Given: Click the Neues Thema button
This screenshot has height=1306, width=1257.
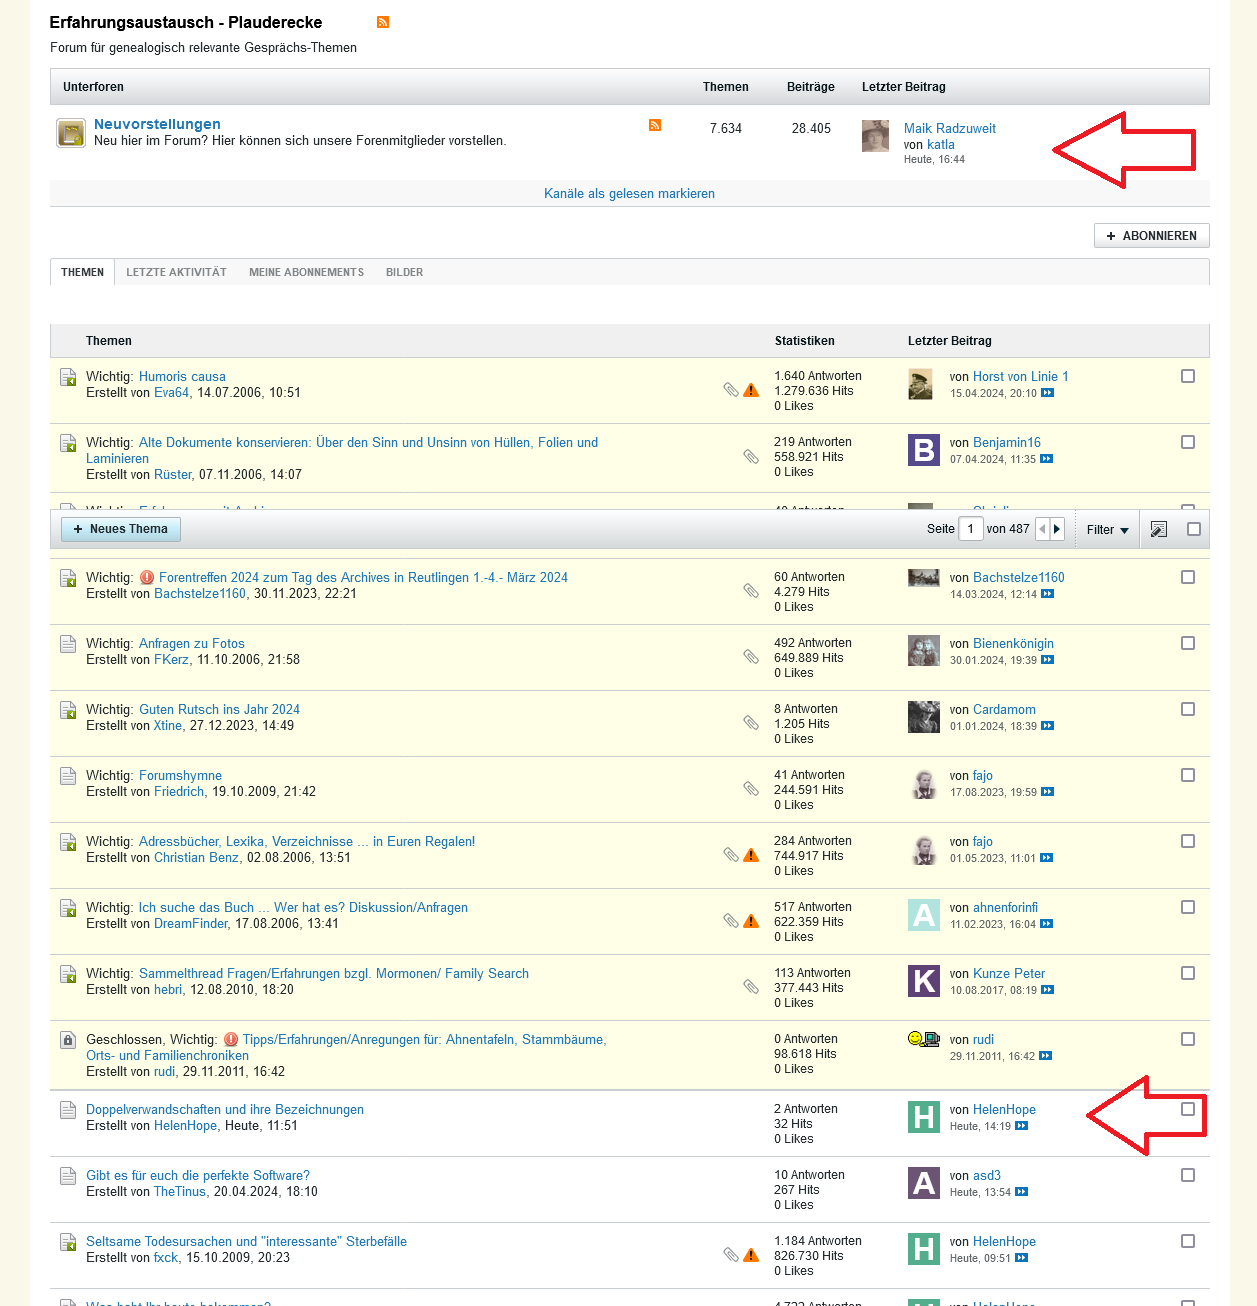Looking at the screenshot, I should [x=121, y=529].
